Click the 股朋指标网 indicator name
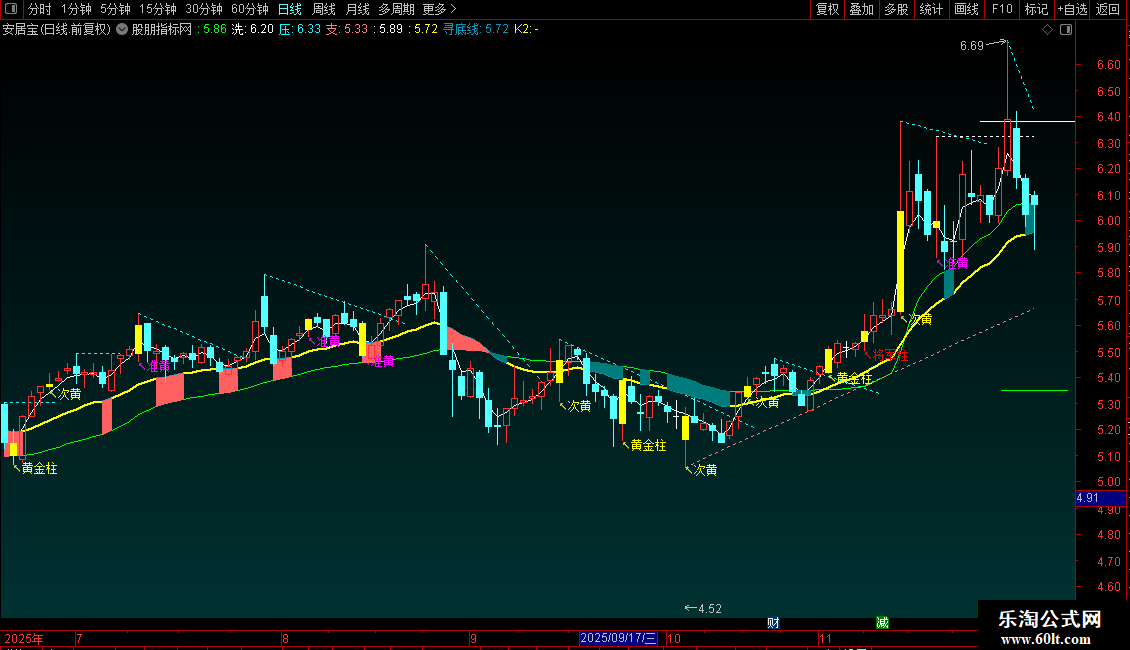1130x650 pixels. [x=162, y=30]
